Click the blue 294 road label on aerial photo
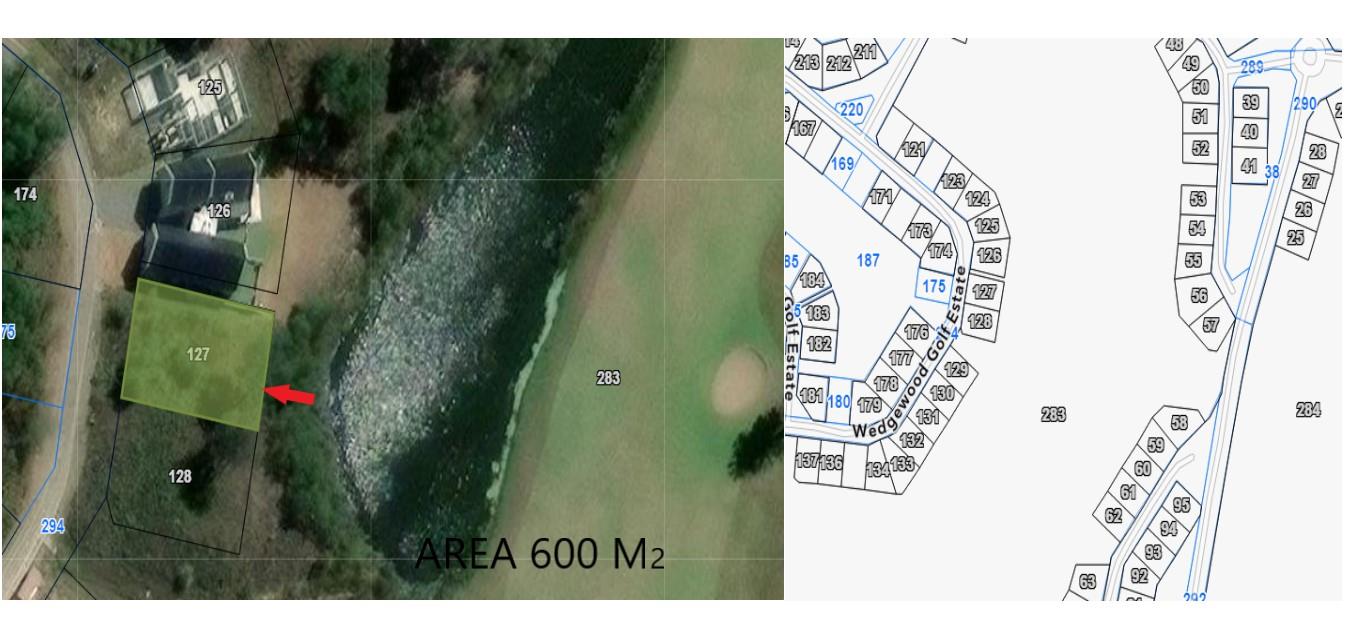 (x=51, y=524)
